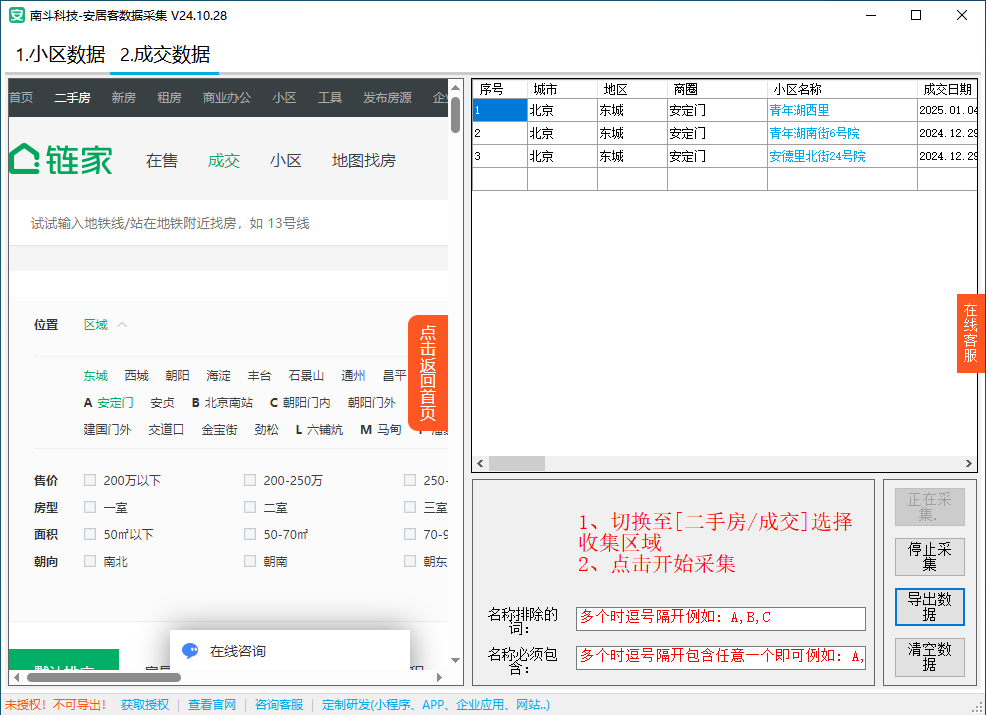Focus the 名称必须包含 input field
Viewport: 986px width, 715px height.
pyautogui.click(x=721, y=657)
